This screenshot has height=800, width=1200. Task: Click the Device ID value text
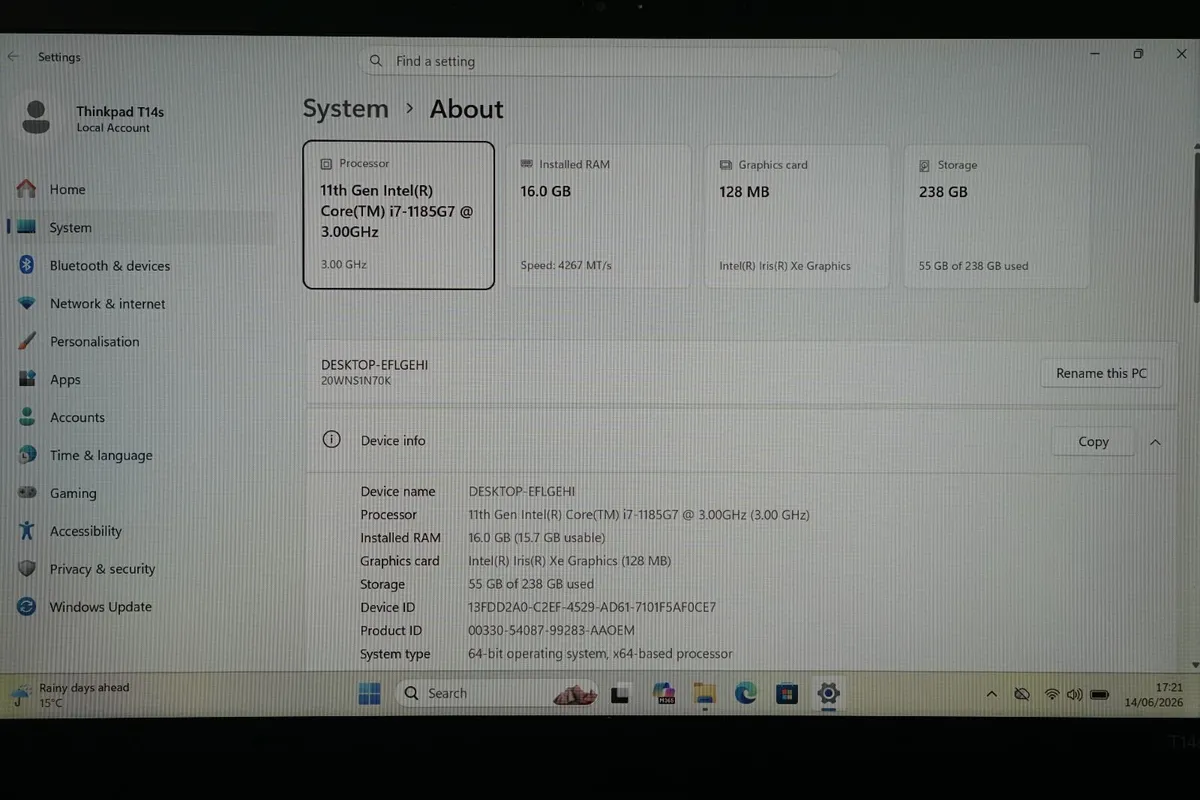tap(592, 607)
